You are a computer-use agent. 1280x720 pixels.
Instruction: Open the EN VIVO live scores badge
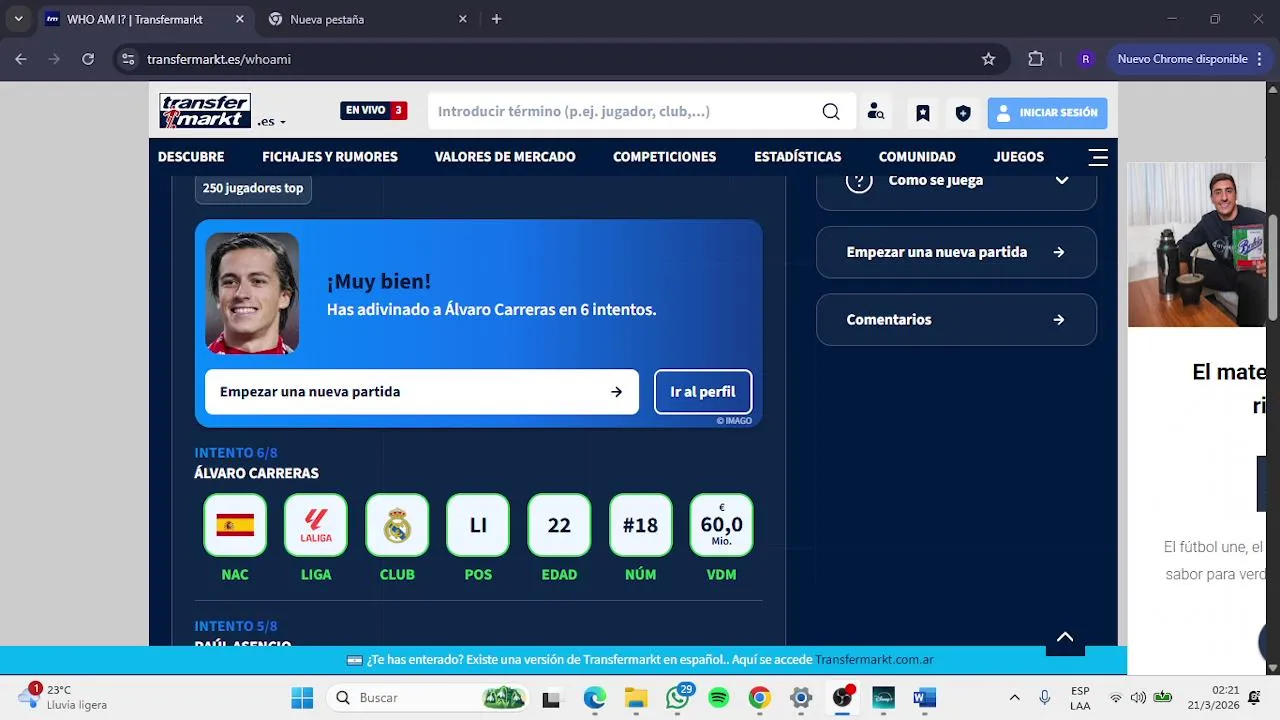point(373,111)
